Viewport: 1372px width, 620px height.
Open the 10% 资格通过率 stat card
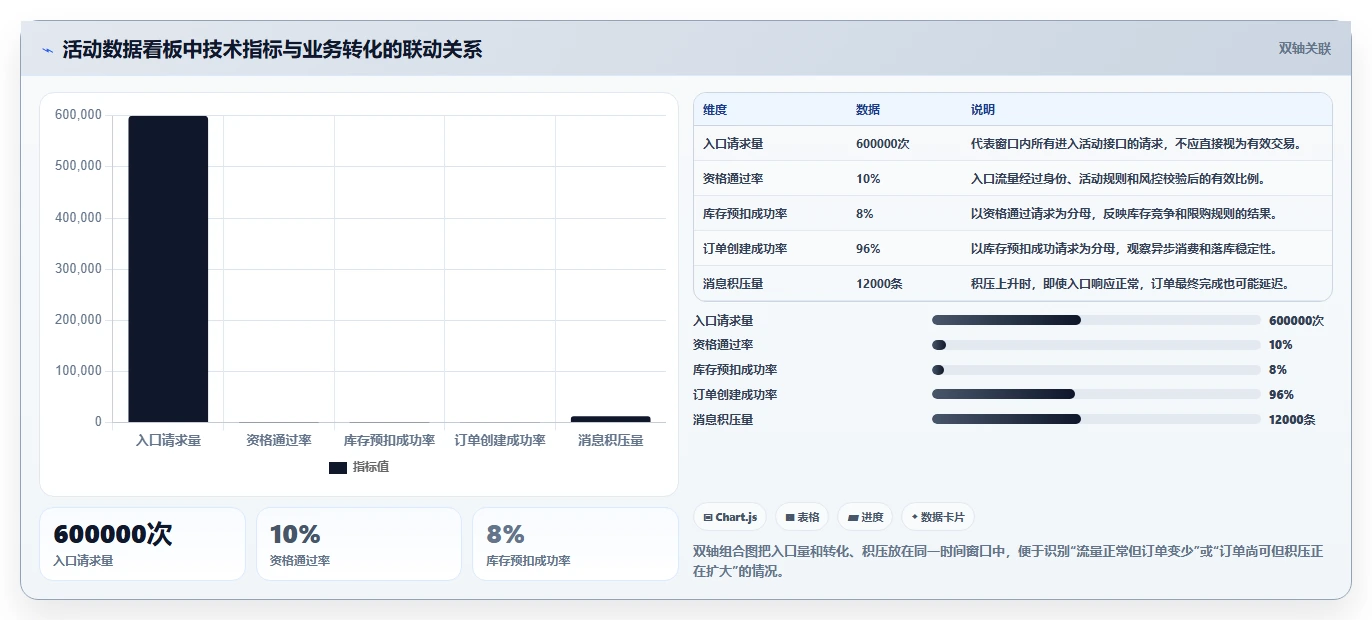click(x=359, y=544)
